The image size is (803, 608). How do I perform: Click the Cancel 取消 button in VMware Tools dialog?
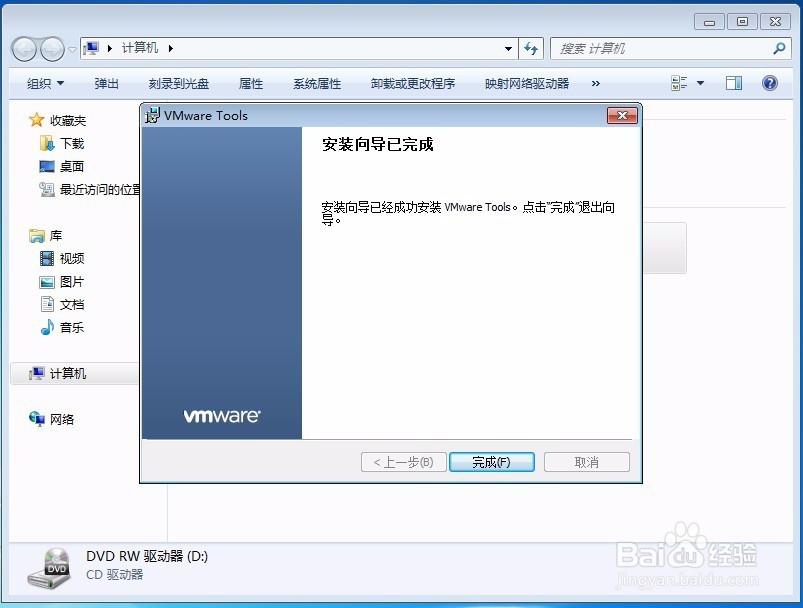point(586,462)
